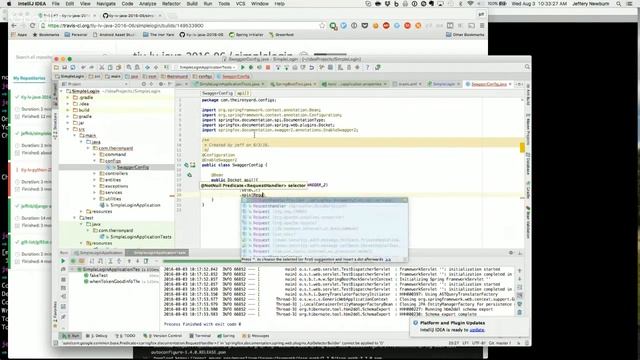Collapse the configs package node
Image resolution: width=640 pixels, height=360 pixels.
pyautogui.click(x=94, y=161)
